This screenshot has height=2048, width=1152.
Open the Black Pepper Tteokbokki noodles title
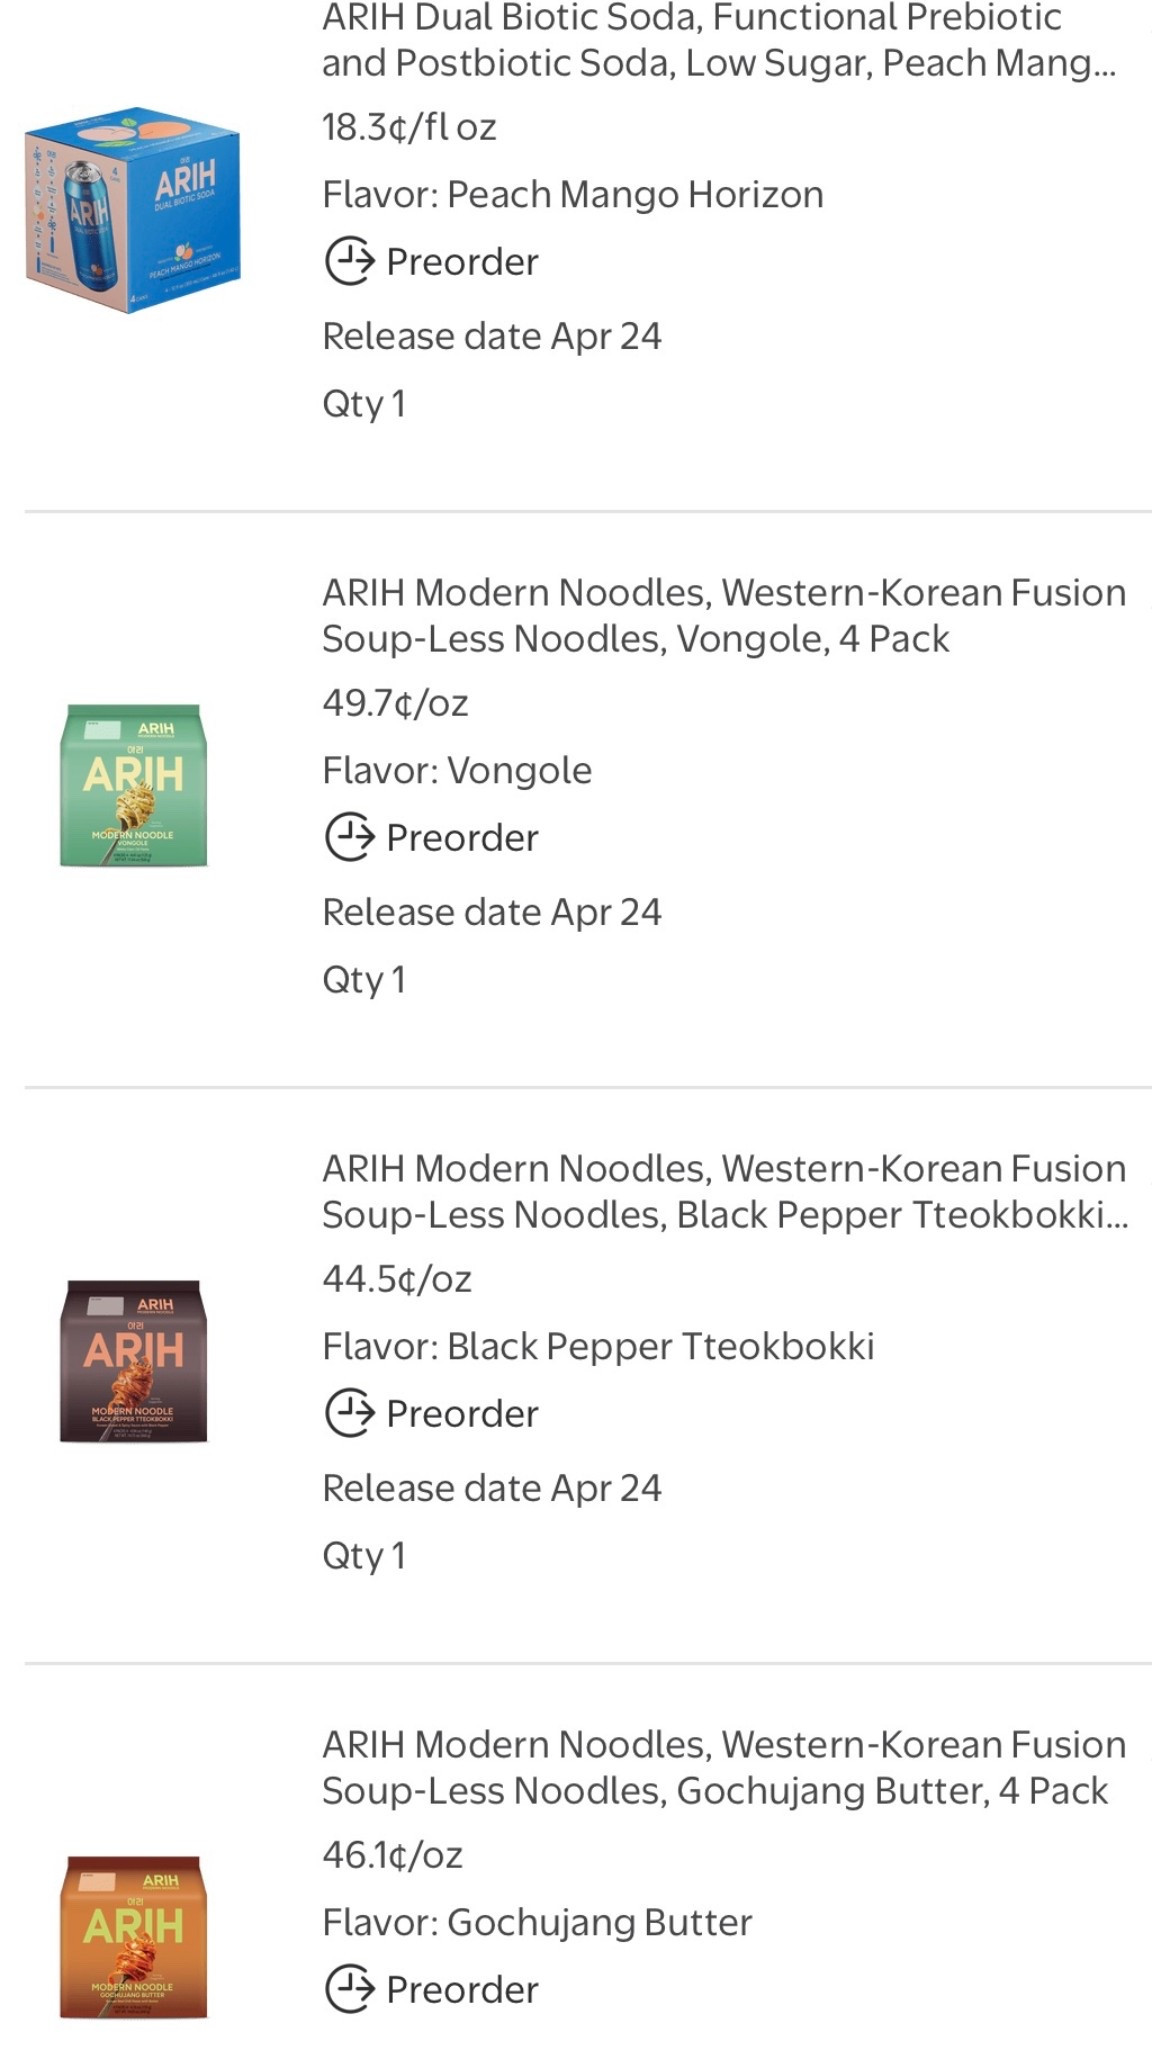[724, 1191]
